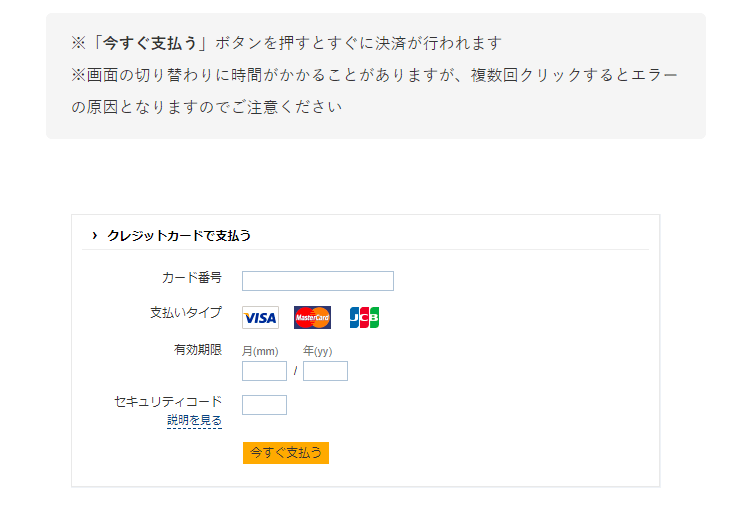
Task: Click the 年(yy) caption above year box
Action: tap(318, 351)
